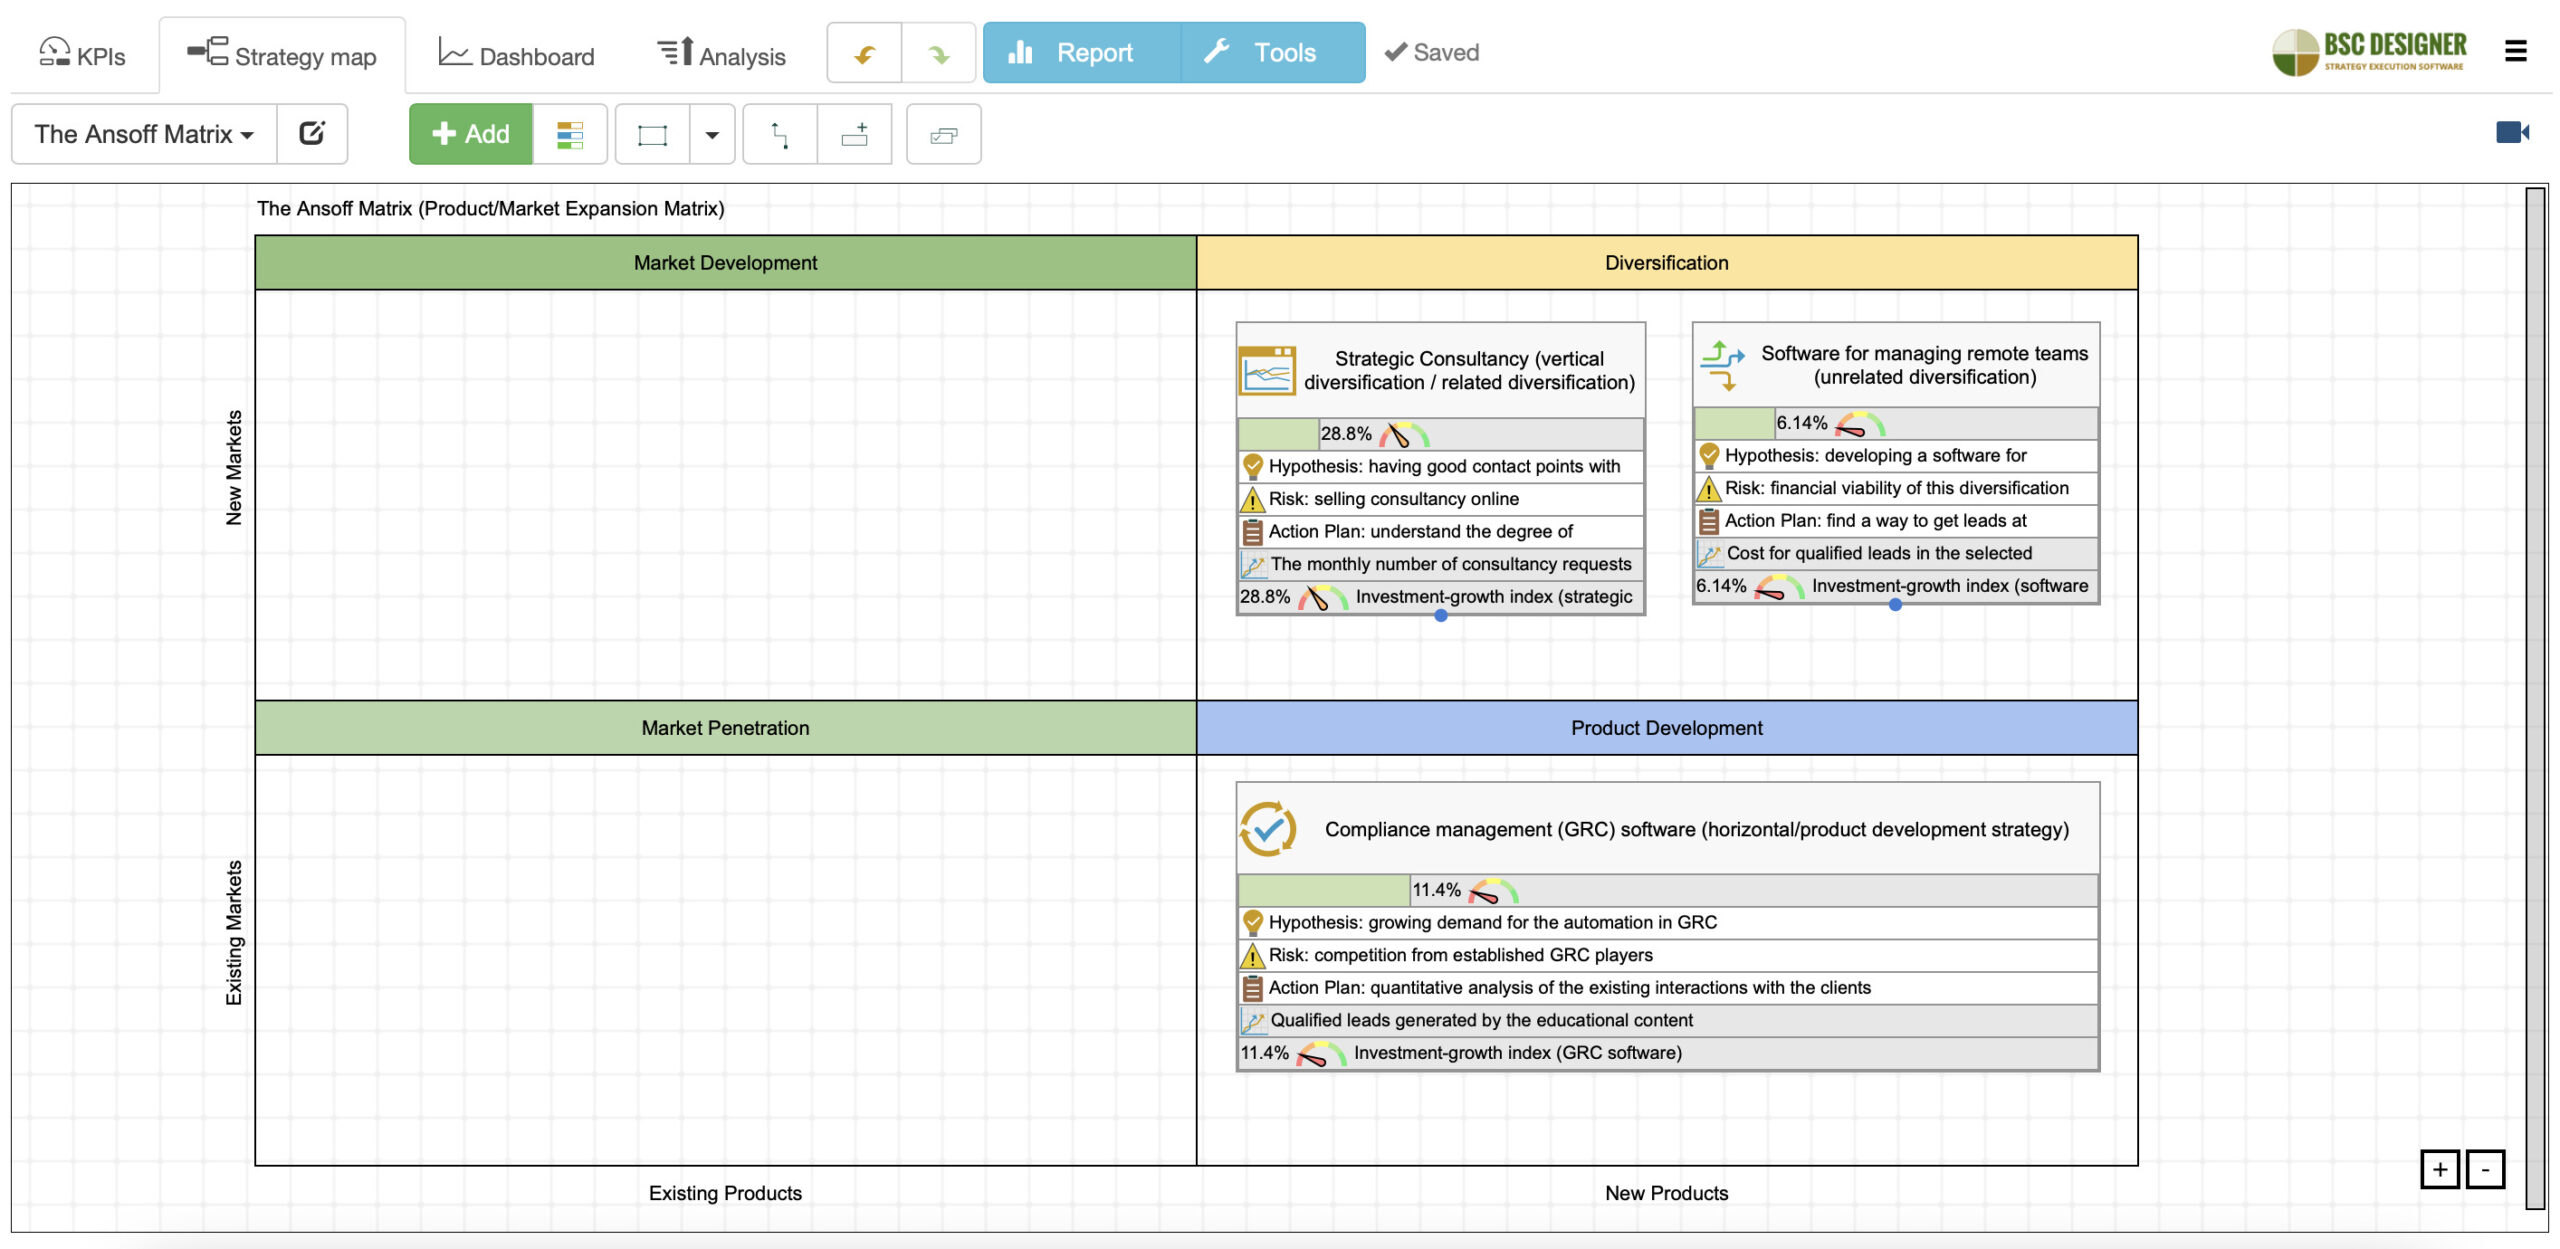Switch to the Analysis tab
Viewport: 2560px width, 1249px height.
click(x=721, y=55)
